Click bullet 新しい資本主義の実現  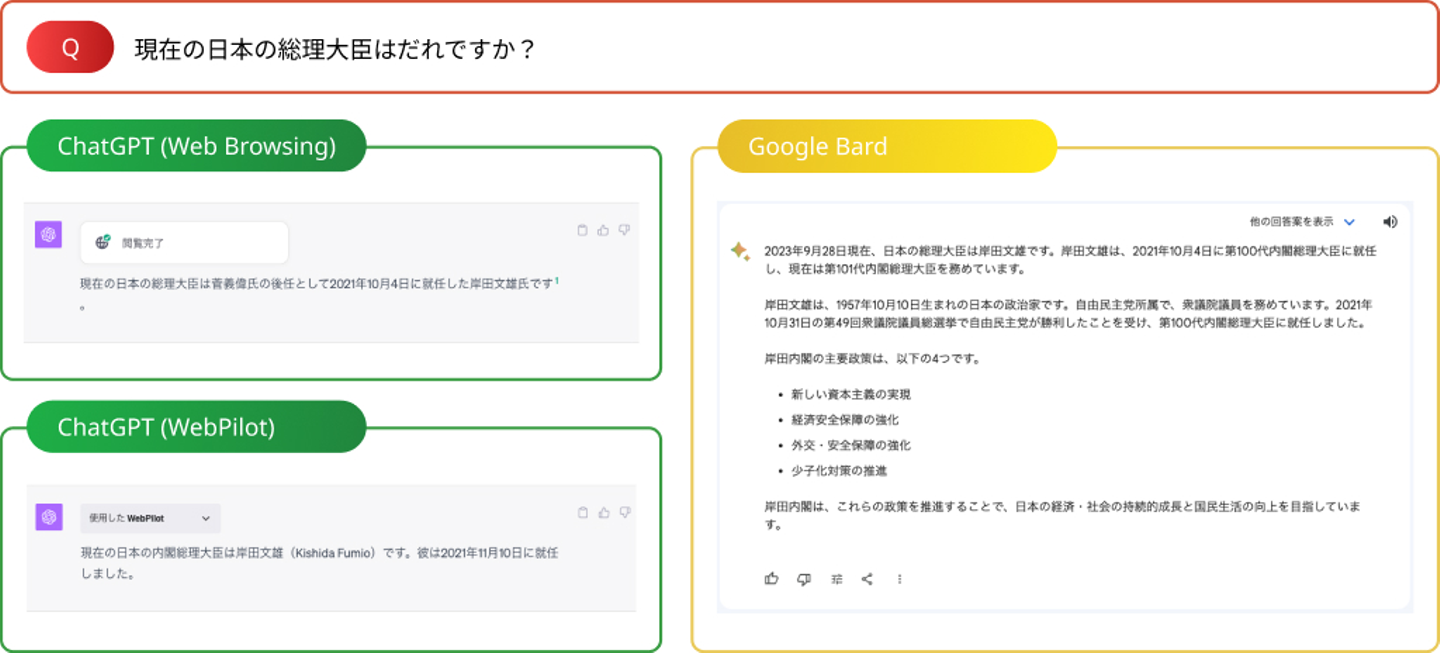point(850,394)
